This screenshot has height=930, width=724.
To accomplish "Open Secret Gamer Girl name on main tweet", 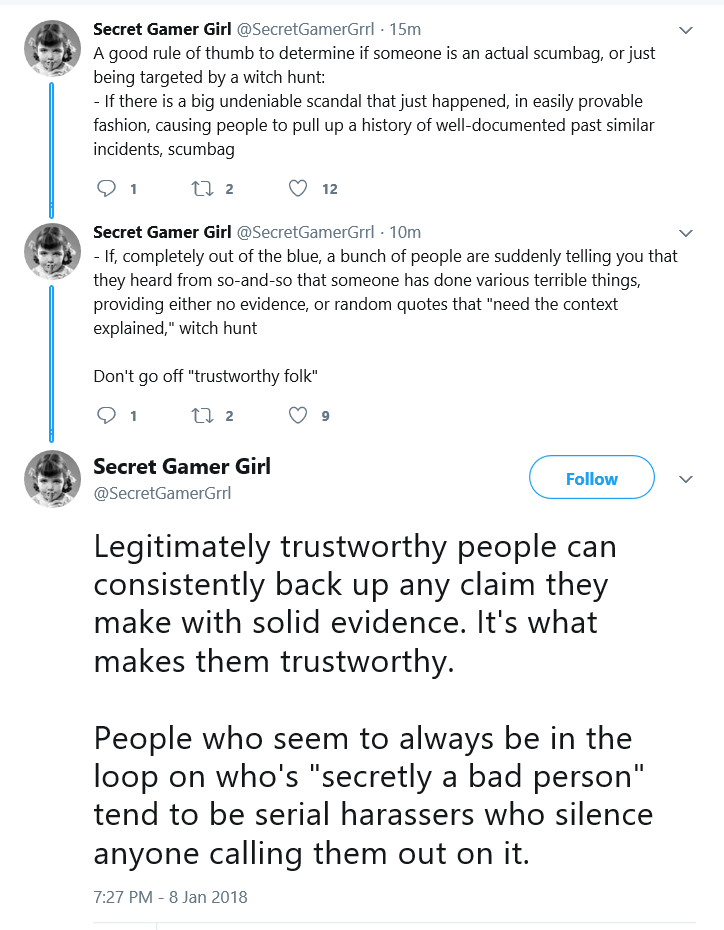I will (181, 466).
